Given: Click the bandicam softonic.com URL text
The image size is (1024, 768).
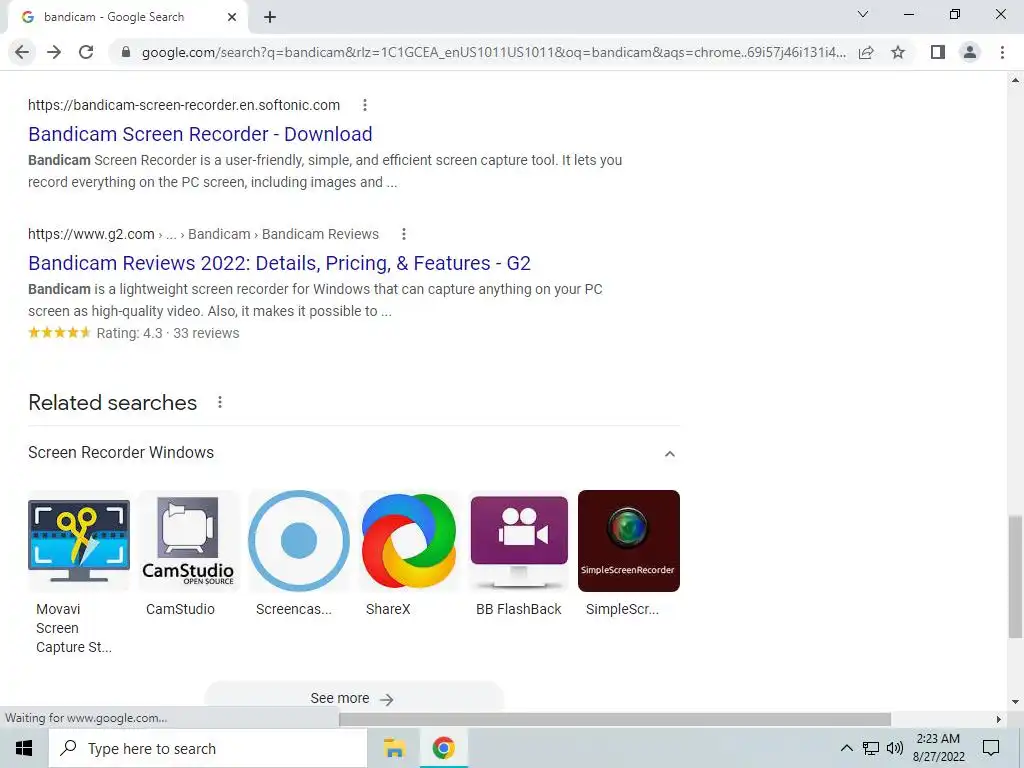Looking at the screenshot, I should point(184,105).
